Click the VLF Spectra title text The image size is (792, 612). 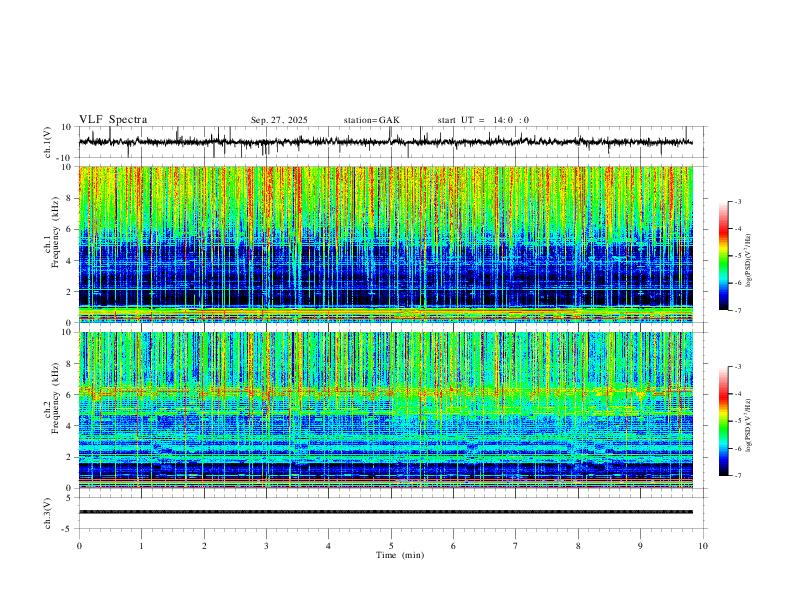coord(113,120)
